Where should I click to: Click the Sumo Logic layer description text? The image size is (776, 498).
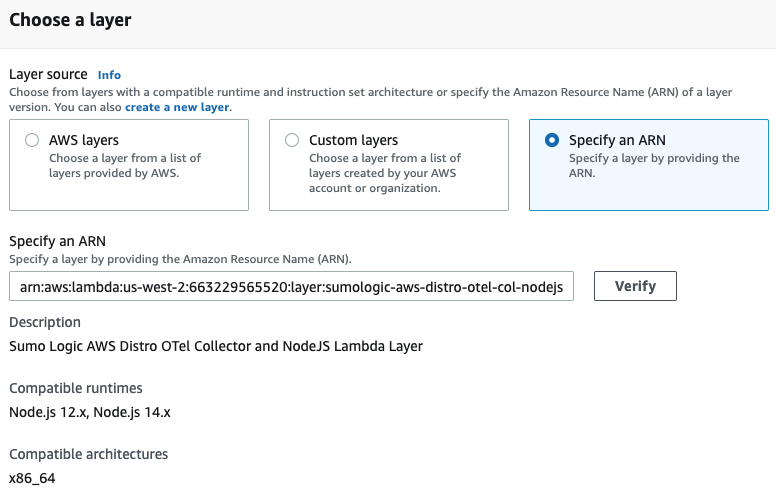click(x=215, y=347)
